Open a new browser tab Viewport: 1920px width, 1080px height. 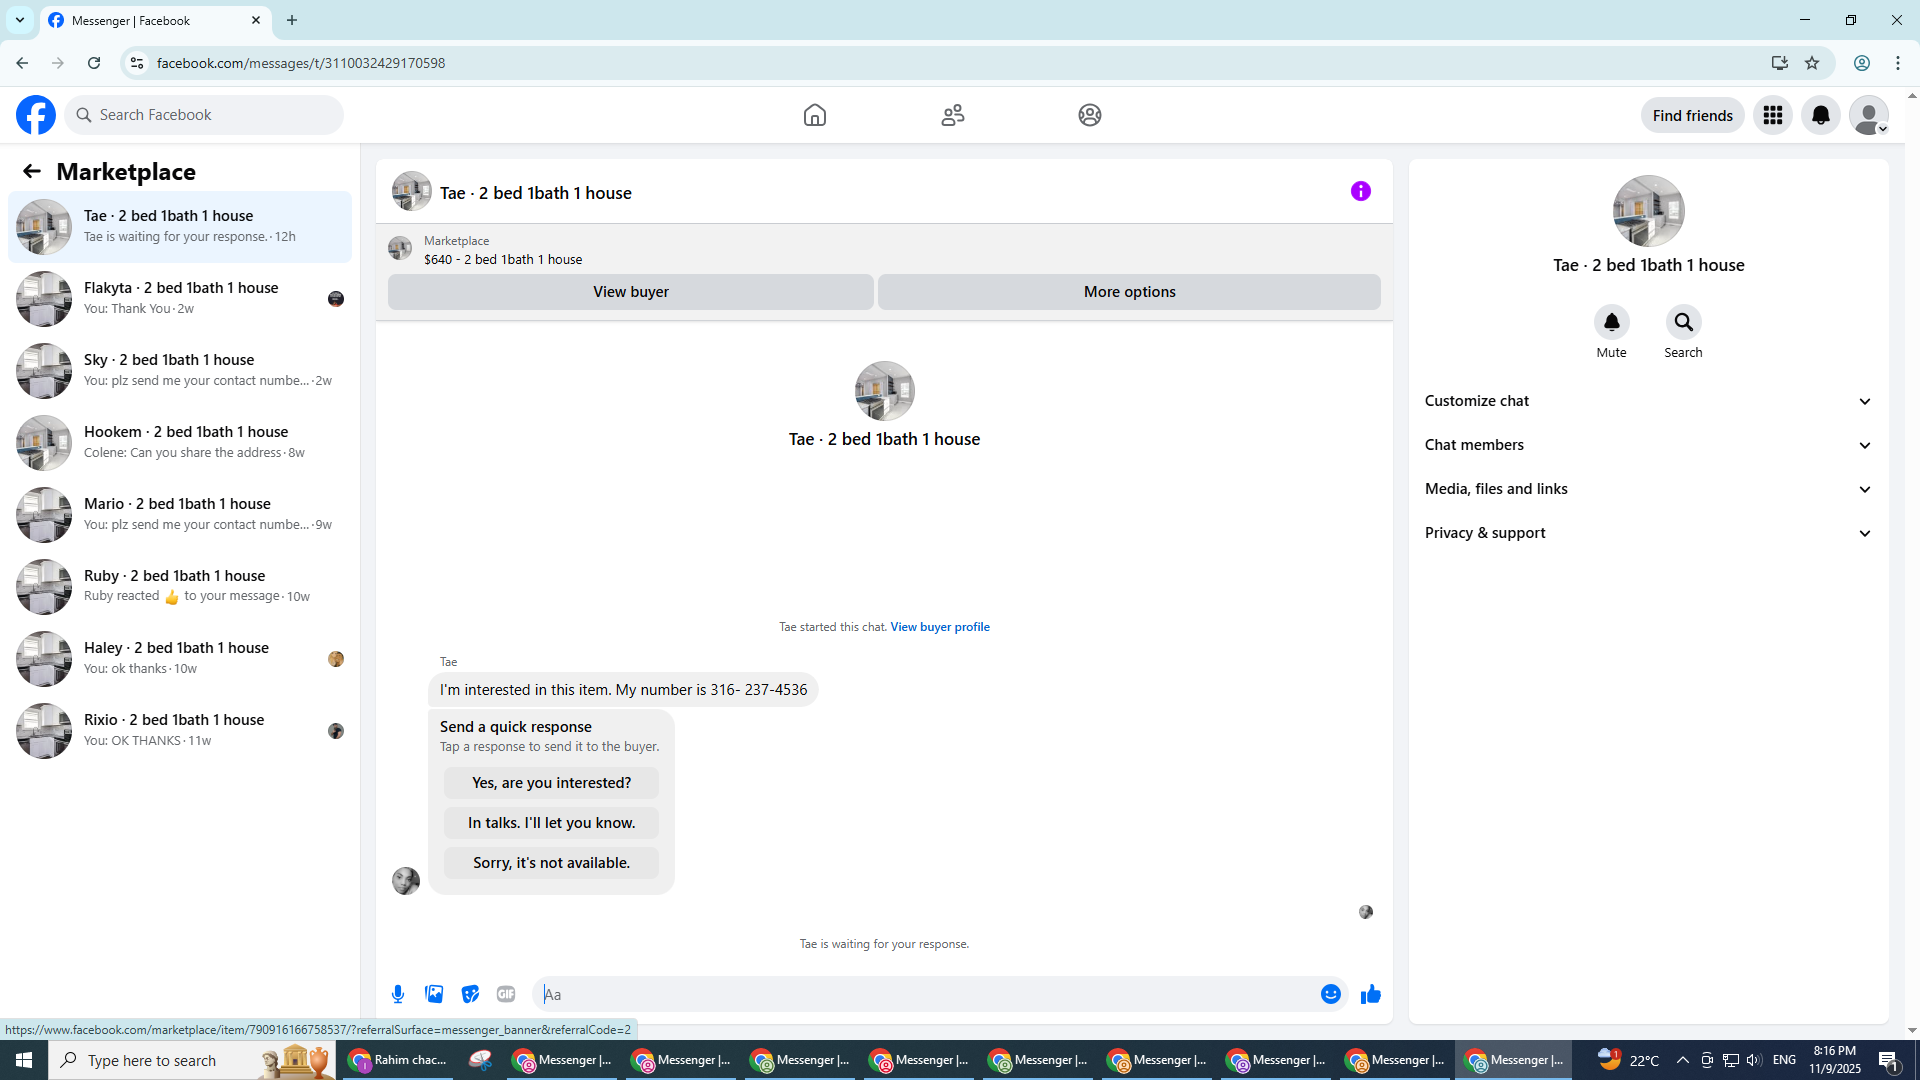tap(292, 20)
